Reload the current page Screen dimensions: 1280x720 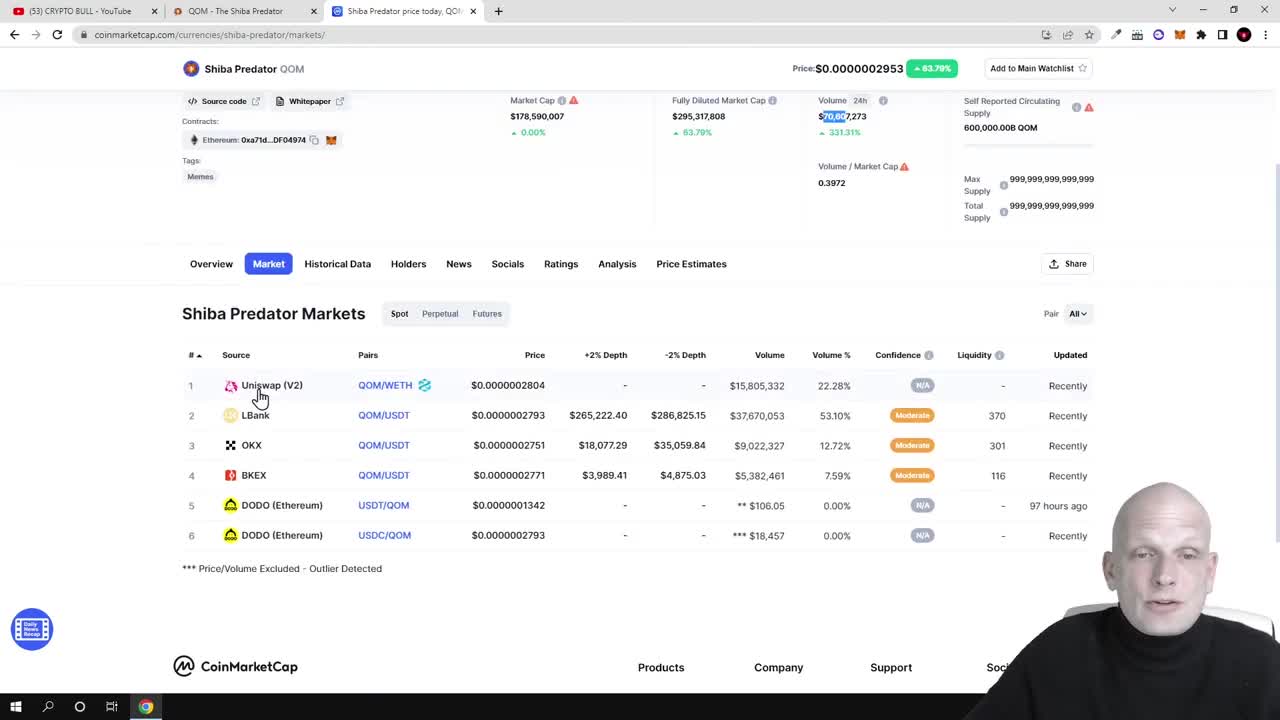57,35
